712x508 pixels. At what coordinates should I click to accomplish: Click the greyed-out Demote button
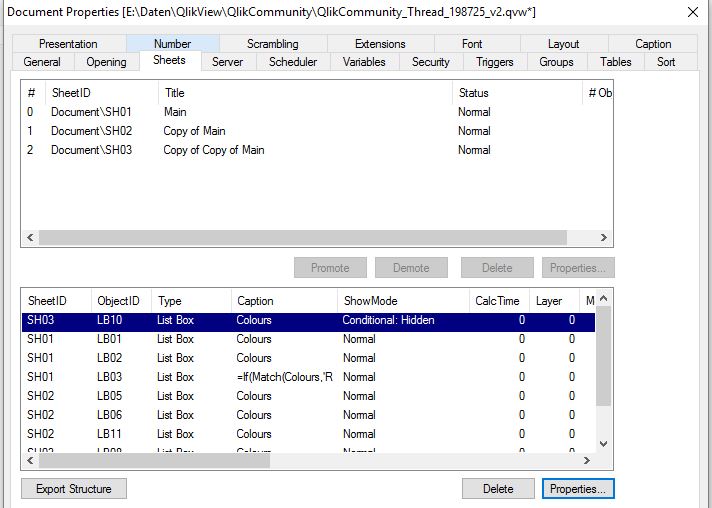click(411, 268)
